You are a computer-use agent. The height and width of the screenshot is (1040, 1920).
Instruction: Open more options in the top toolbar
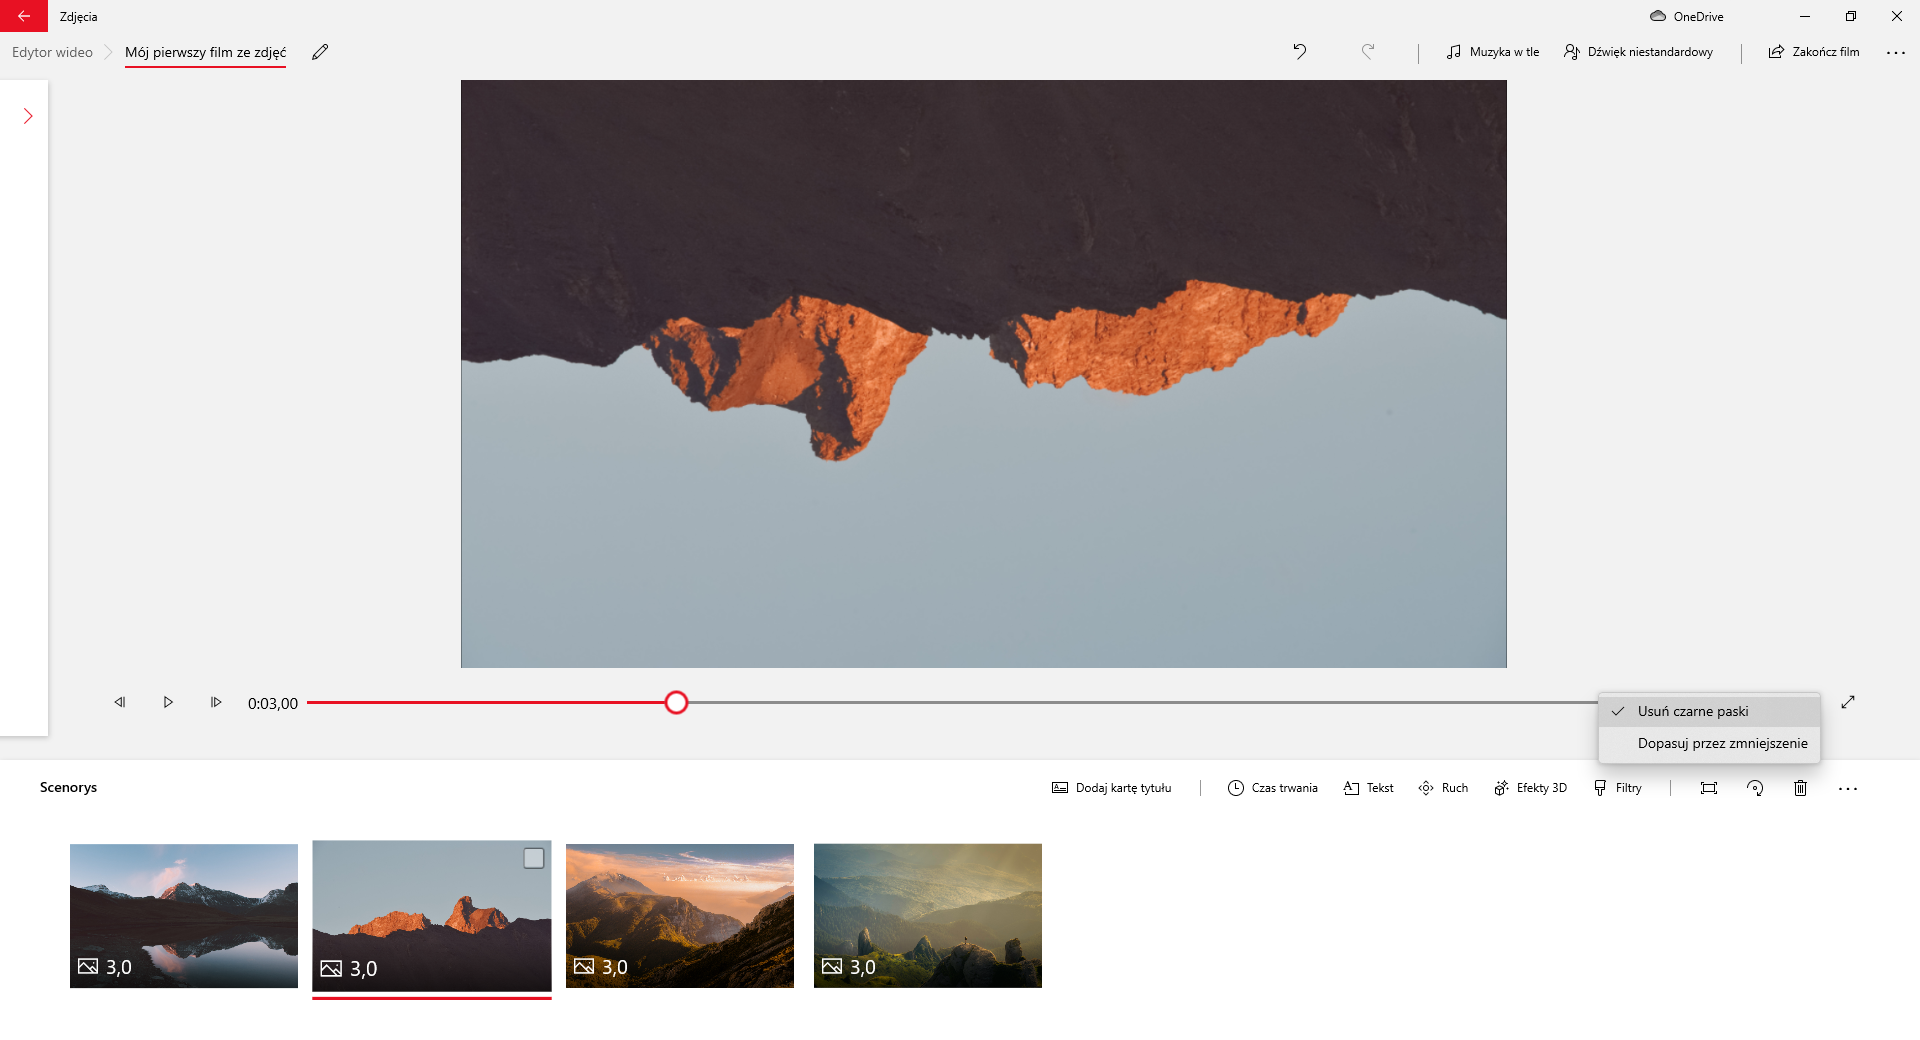coord(1895,52)
